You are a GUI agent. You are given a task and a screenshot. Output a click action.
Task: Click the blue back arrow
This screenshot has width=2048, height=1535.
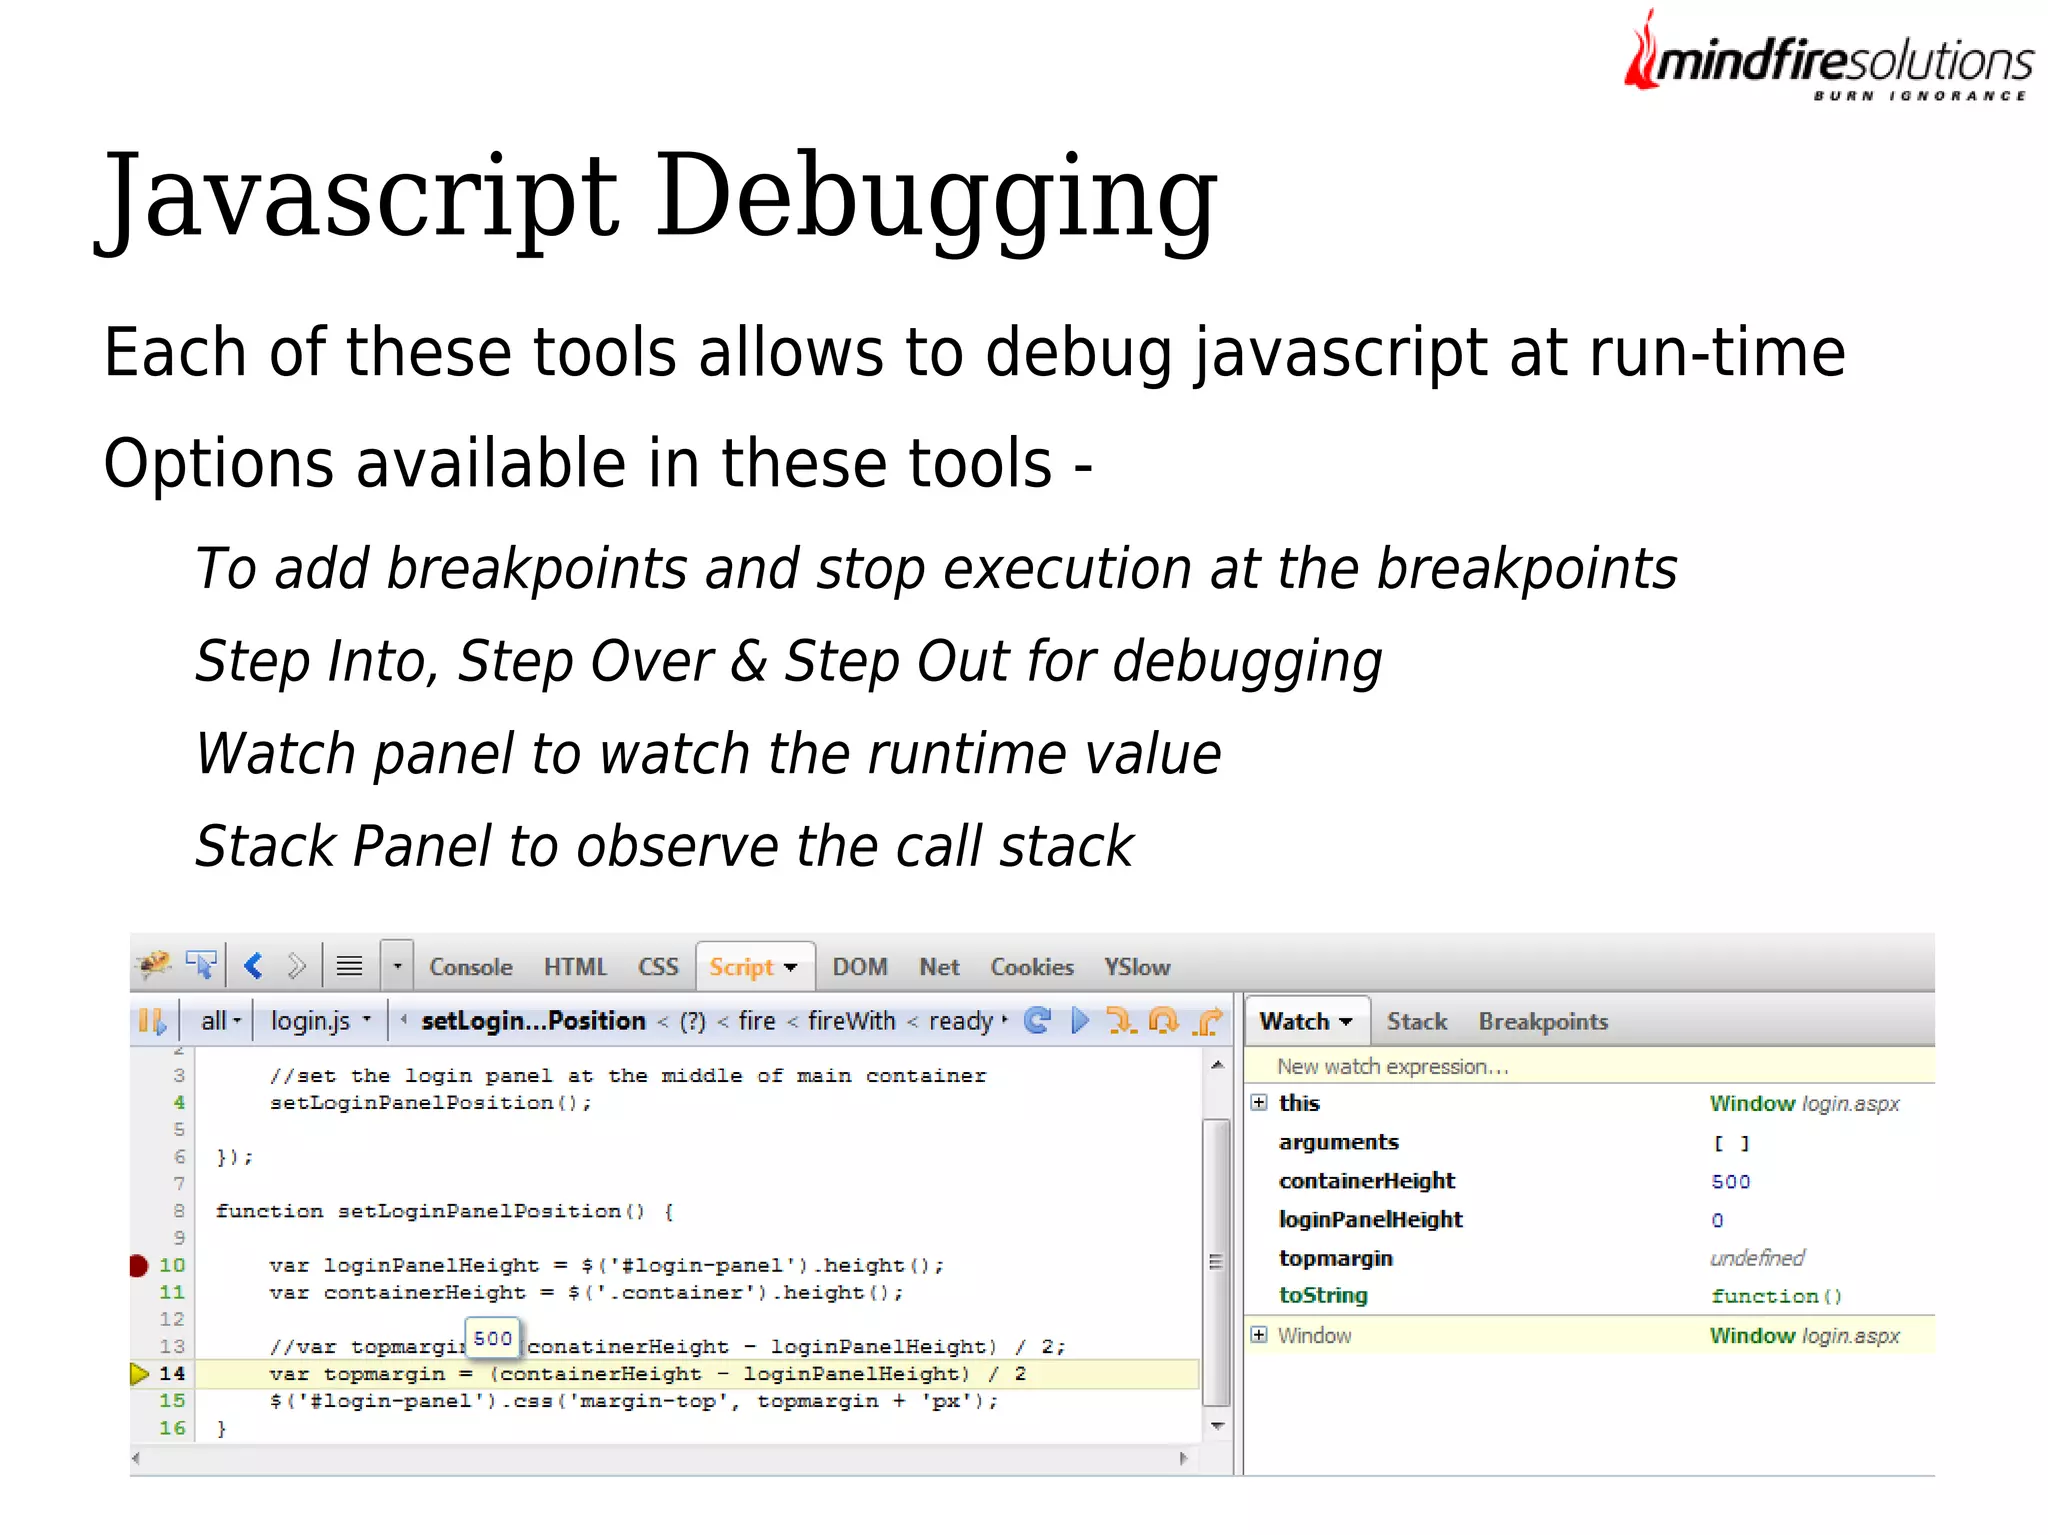coord(253,965)
